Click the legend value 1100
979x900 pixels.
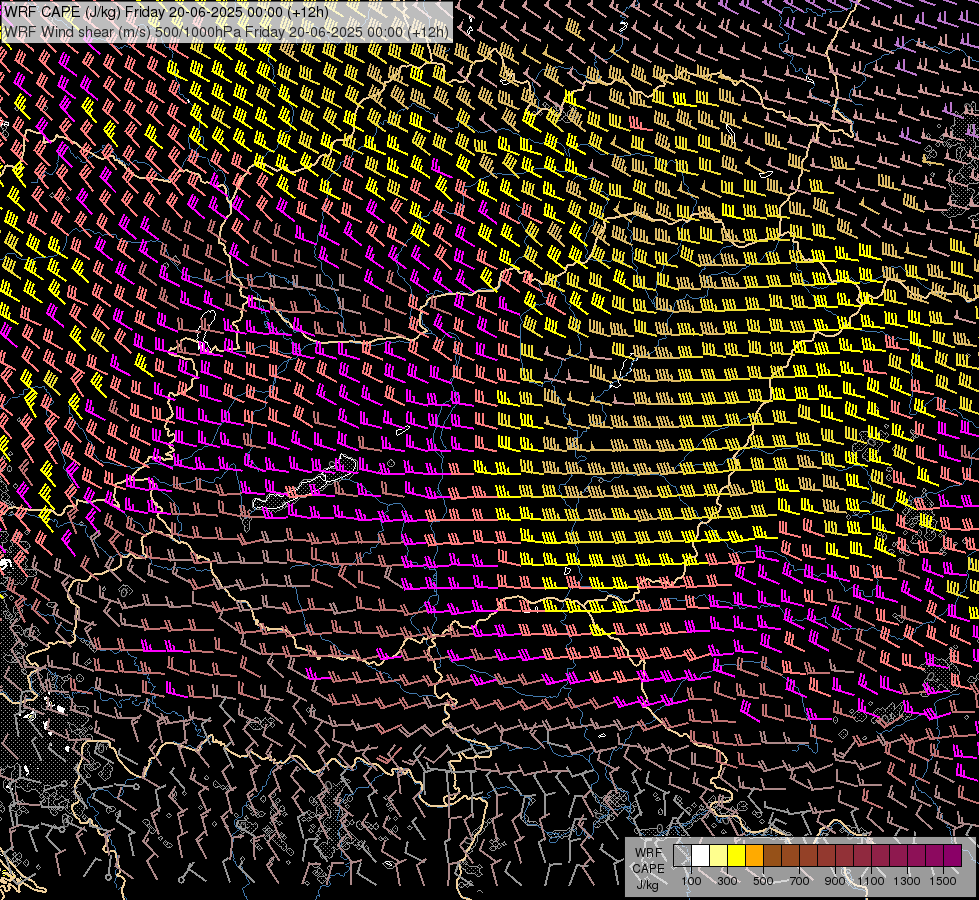tap(870, 881)
